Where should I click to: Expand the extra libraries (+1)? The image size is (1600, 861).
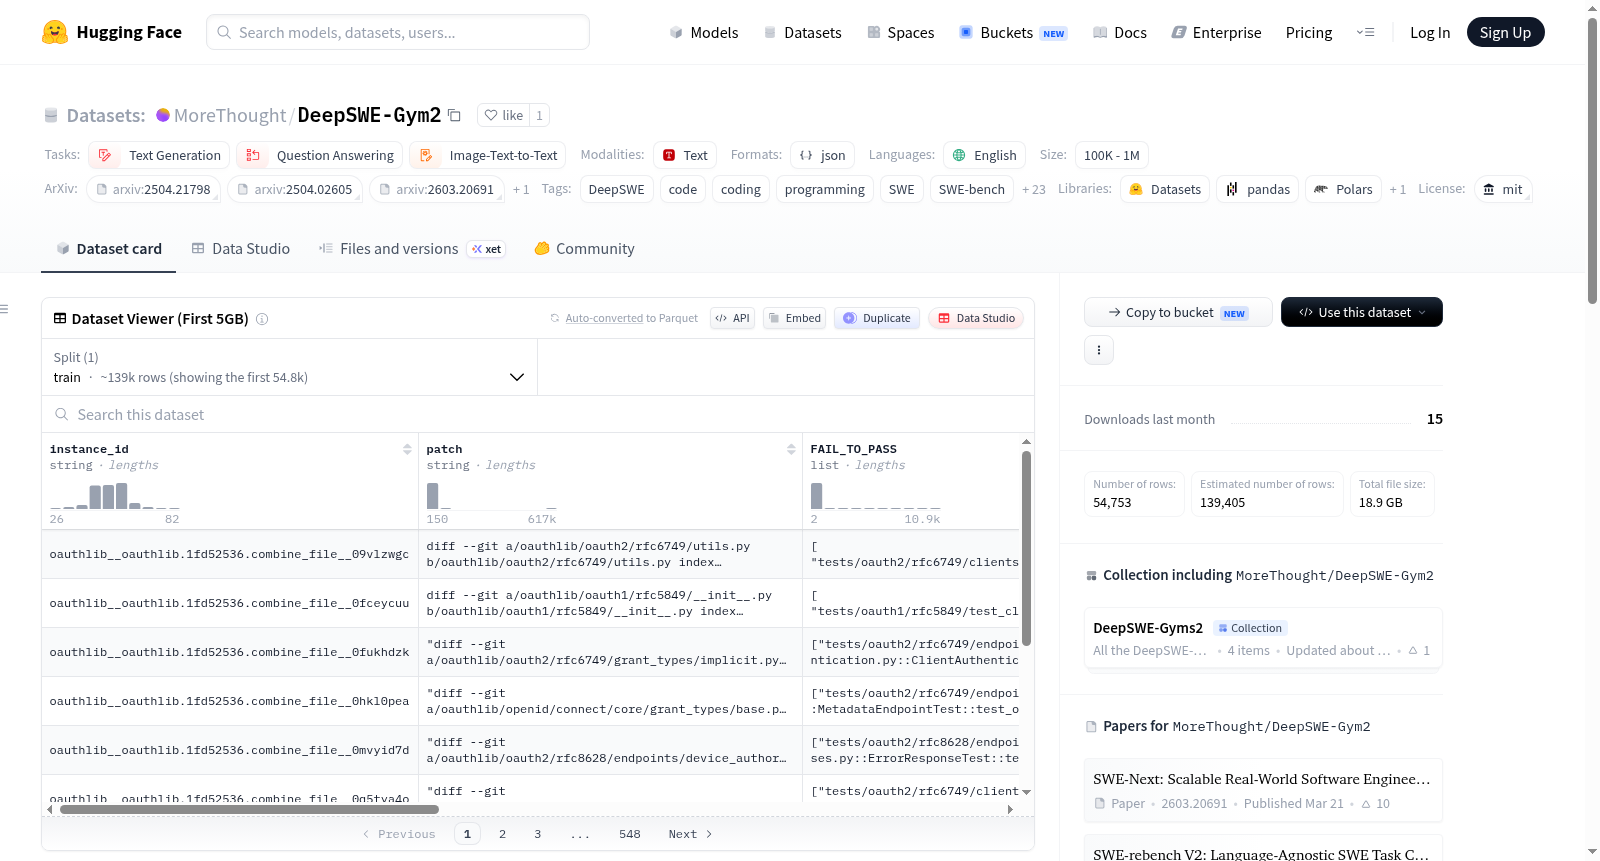click(x=1397, y=189)
